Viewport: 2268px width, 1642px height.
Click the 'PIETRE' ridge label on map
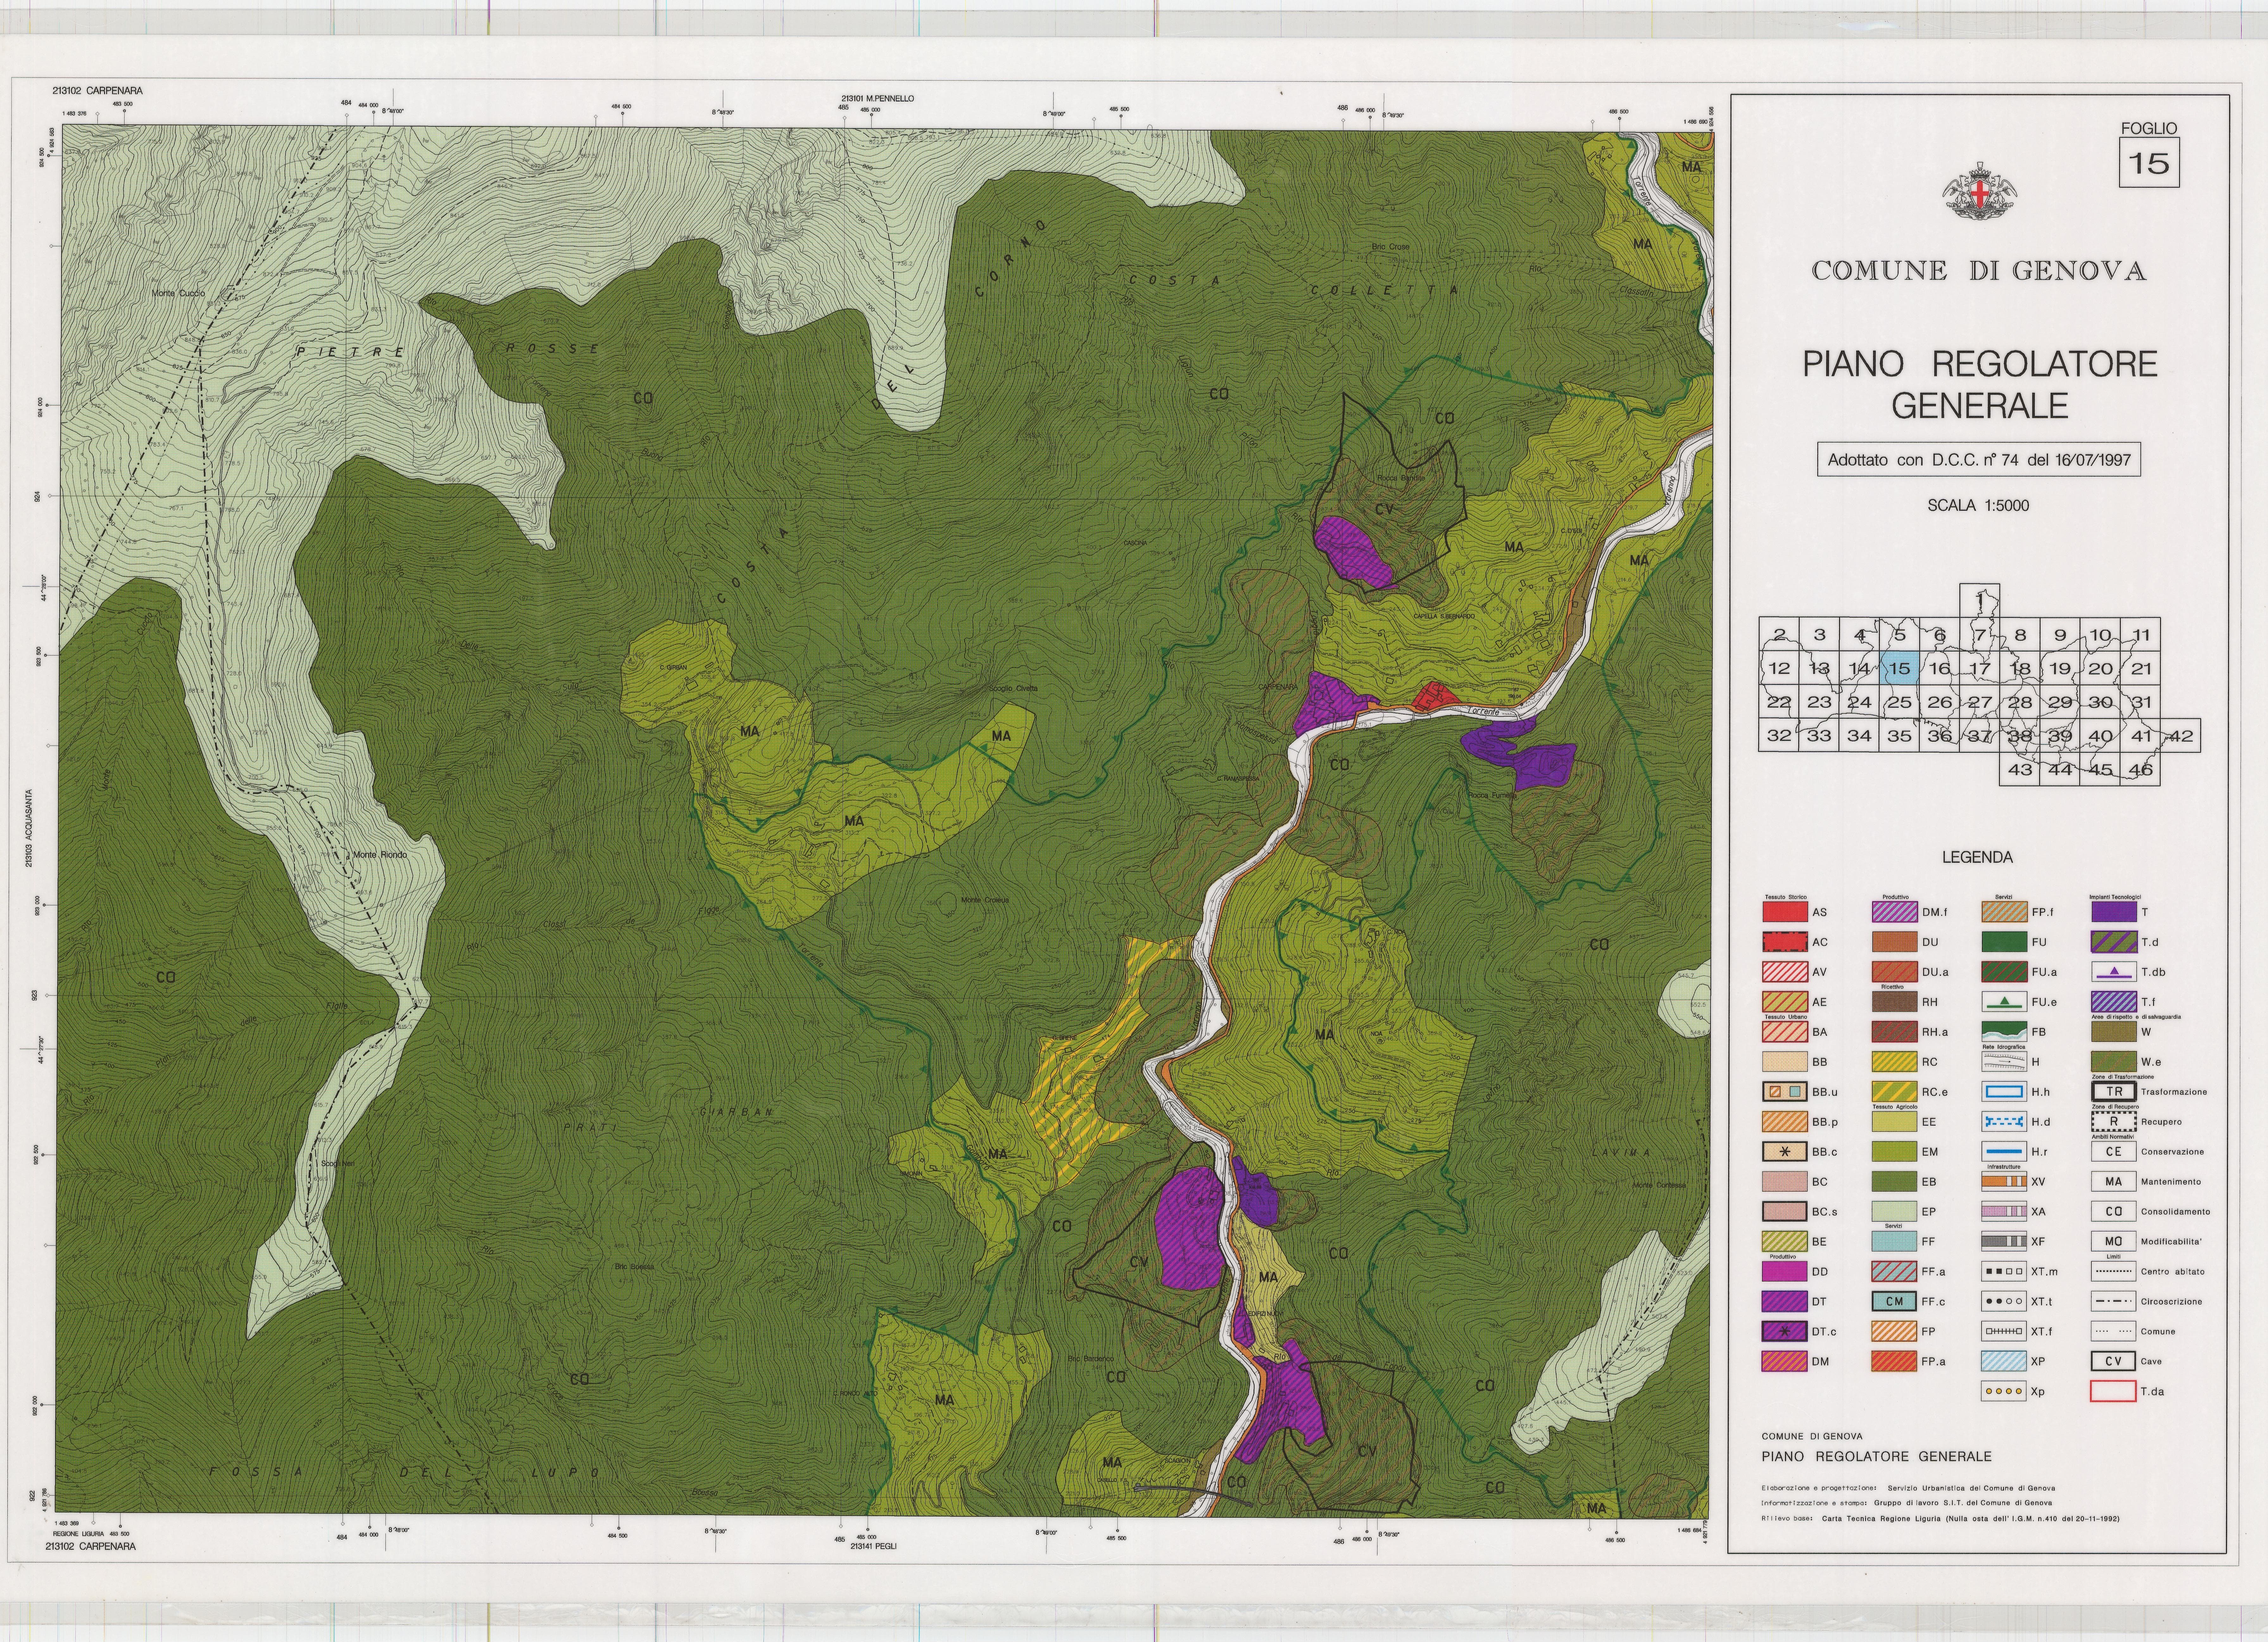[x=350, y=352]
